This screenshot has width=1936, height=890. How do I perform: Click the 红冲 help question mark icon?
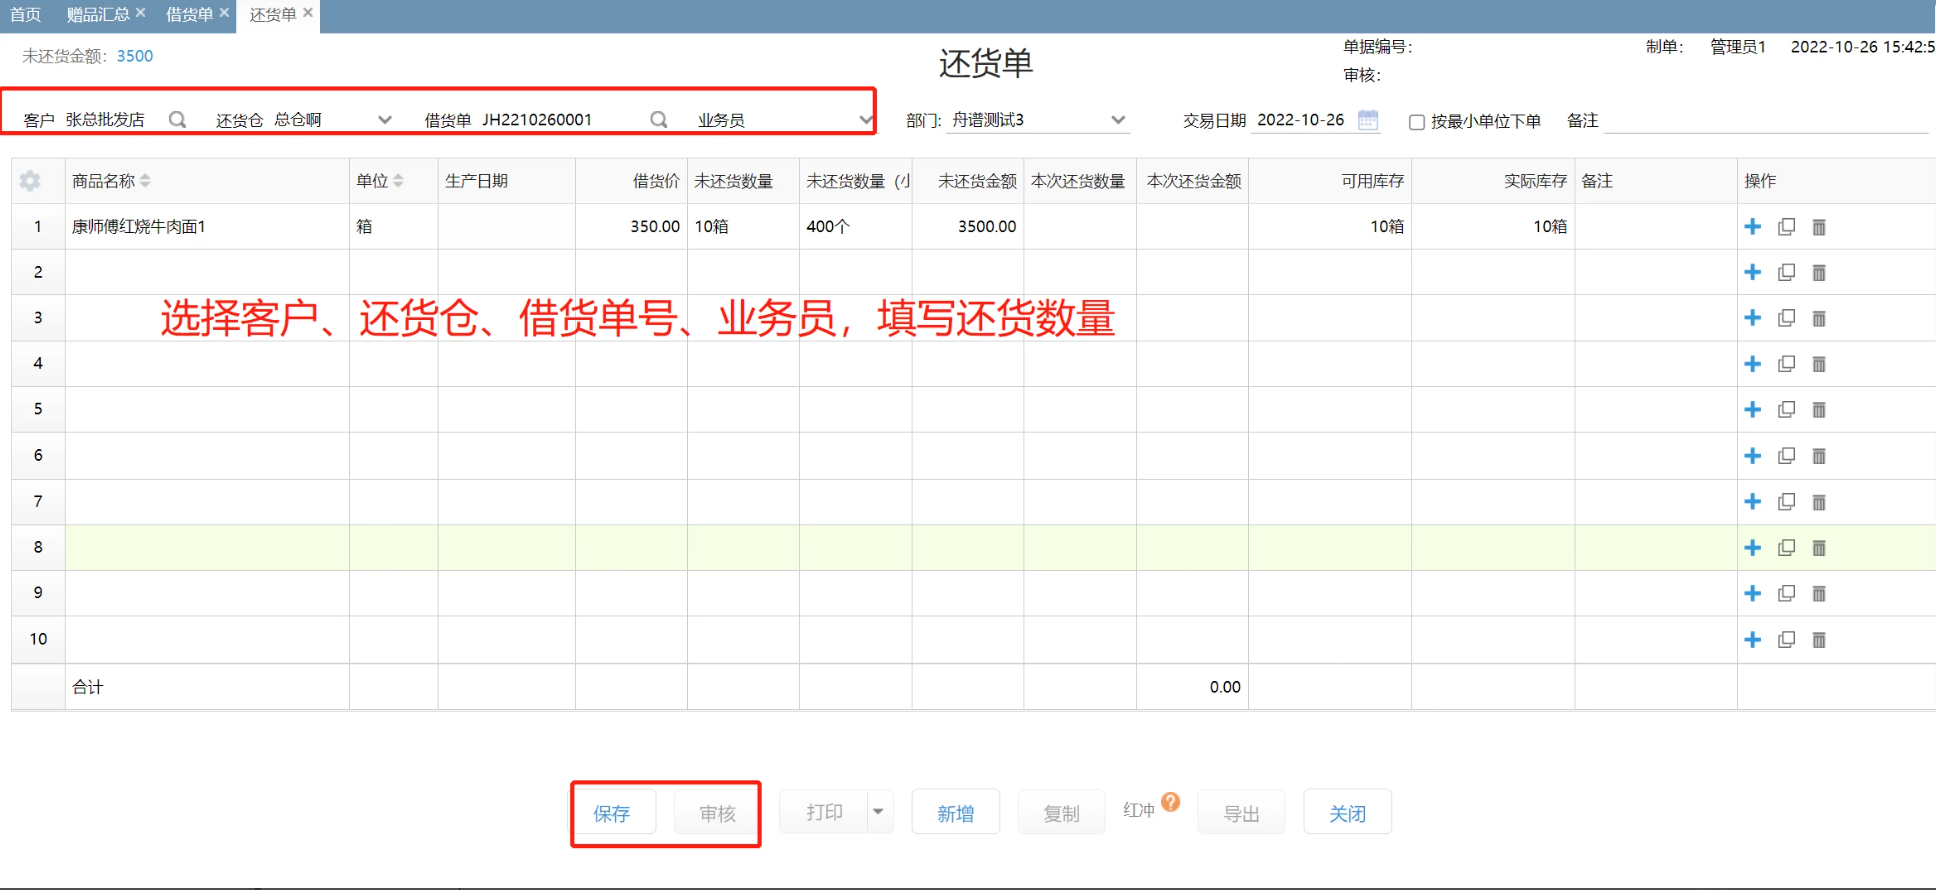tap(1171, 802)
